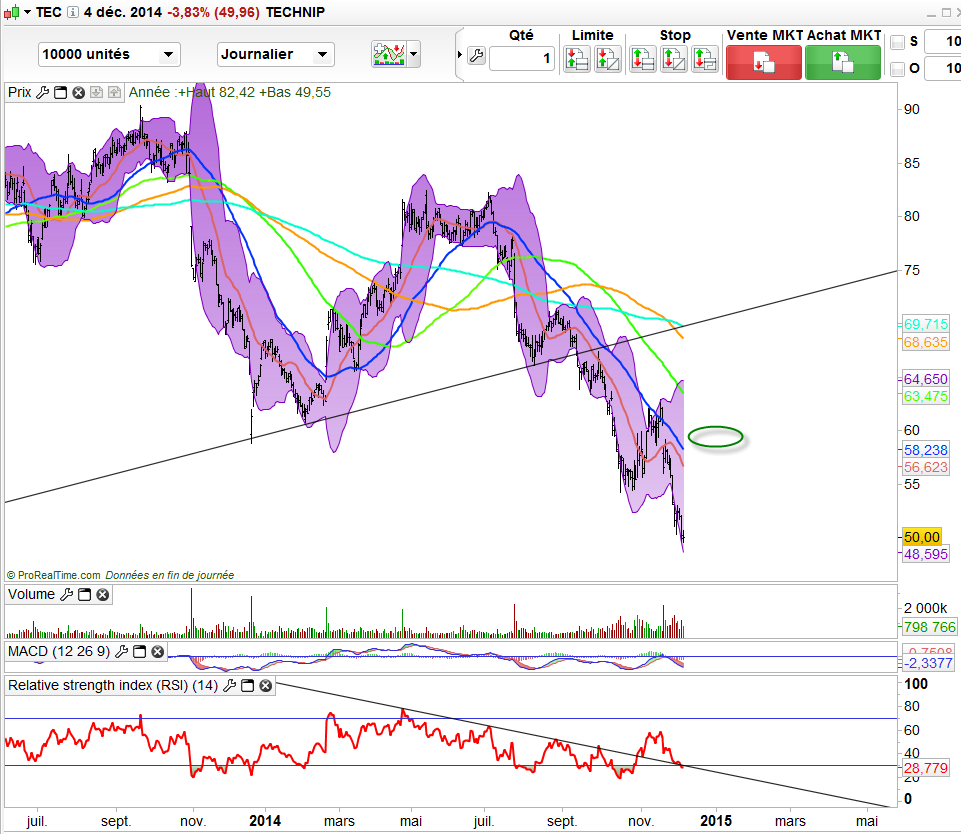Viewport: 961px width, 834px height.
Task: Open order panel settings wrench
Action: point(476,56)
